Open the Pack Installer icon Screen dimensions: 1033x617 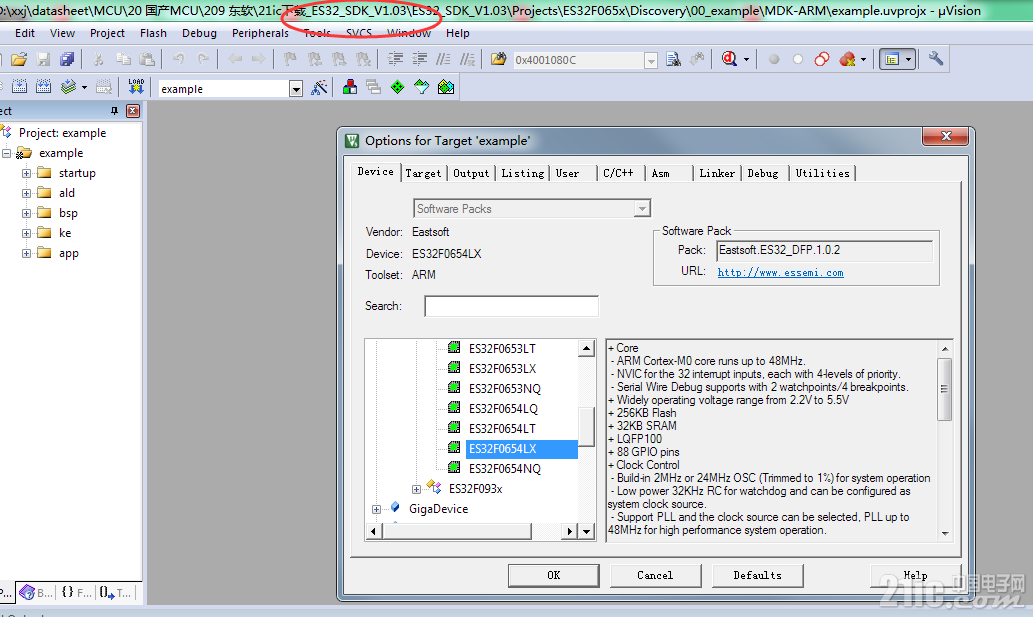(x=446, y=88)
